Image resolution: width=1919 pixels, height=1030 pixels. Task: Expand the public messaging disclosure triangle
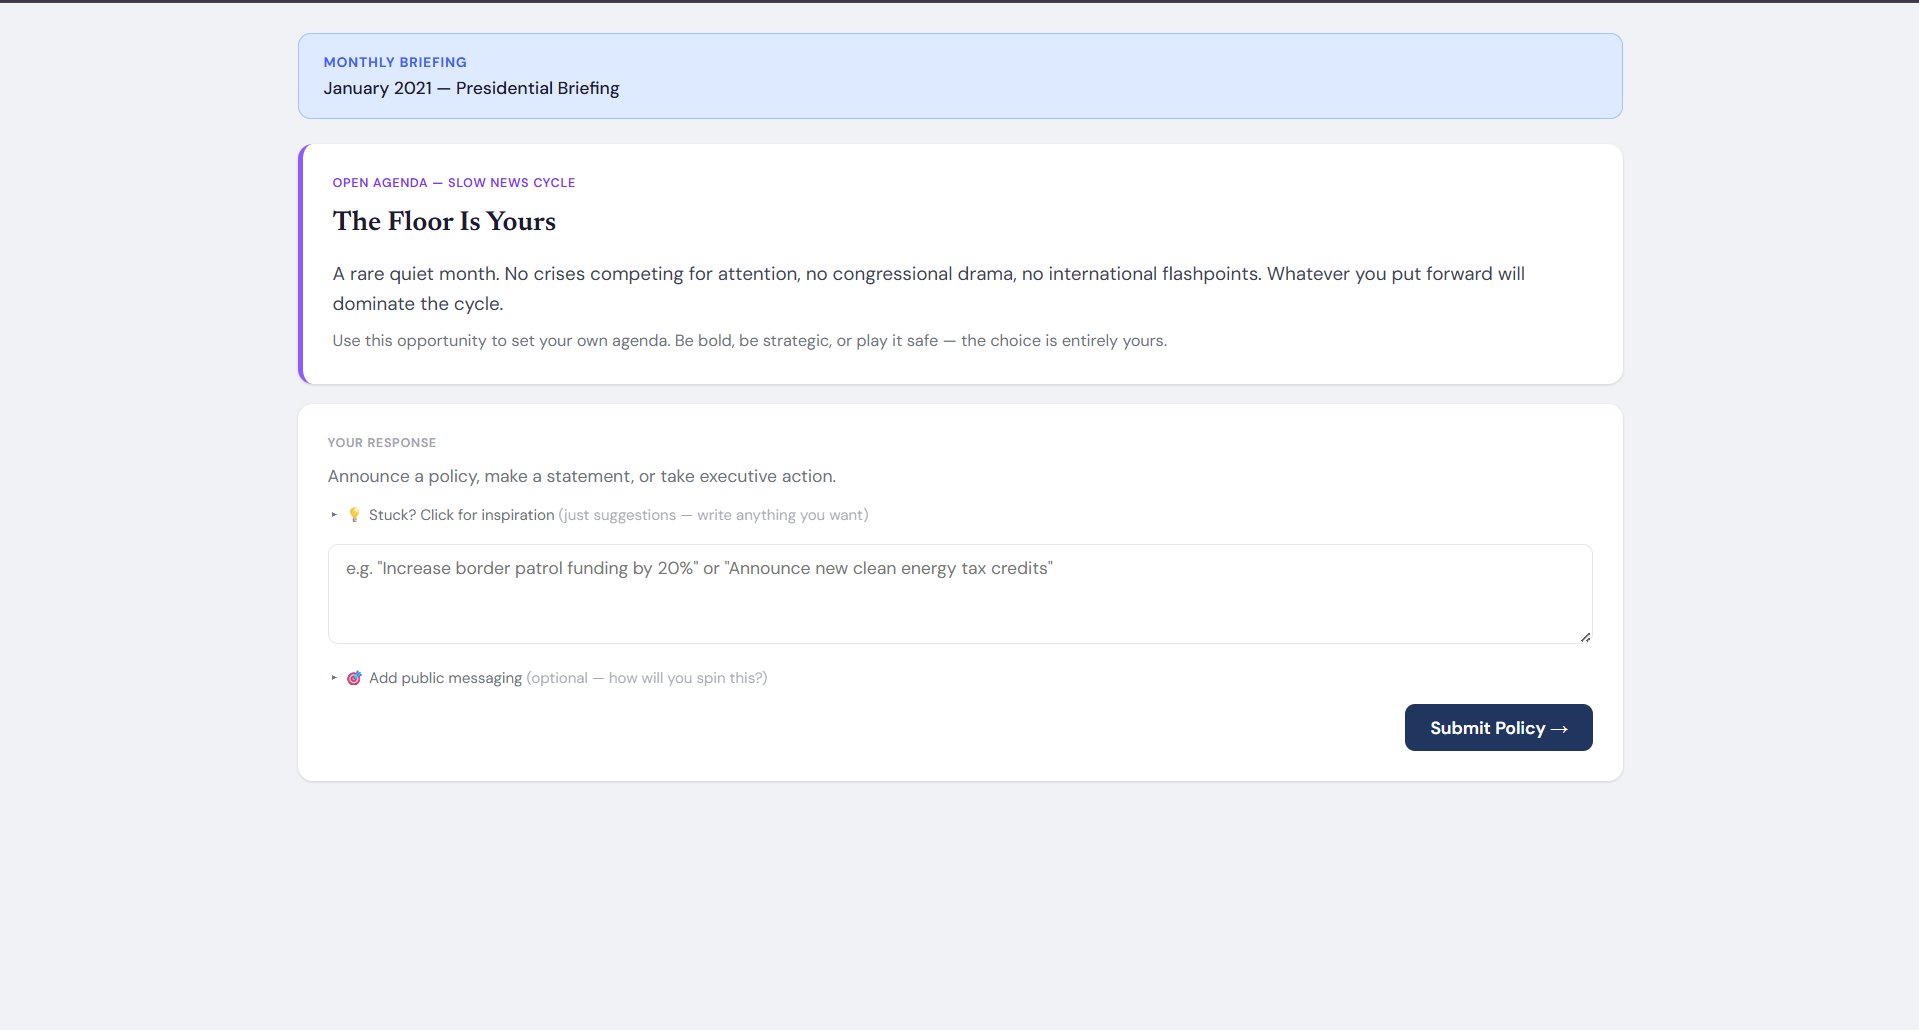[334, 678]
